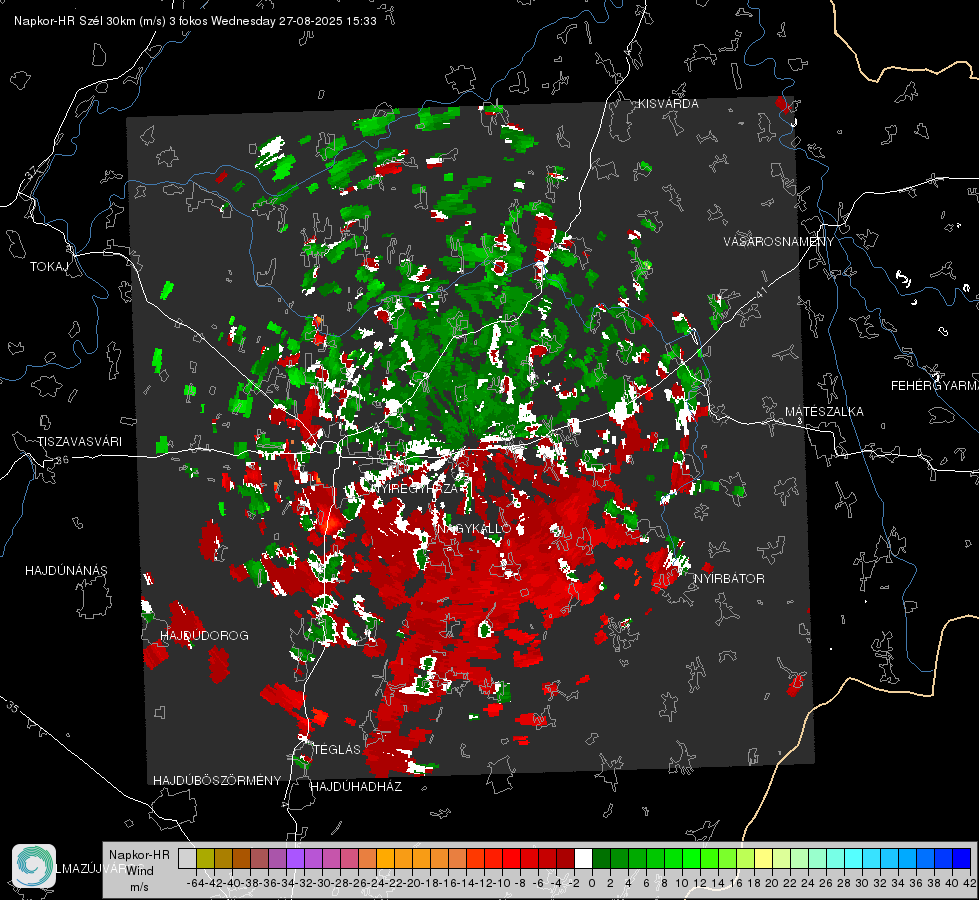Click the KISVÁRDA city label
Image resolution: width=979 pixels, height=900 pixels.
(668, 104)
